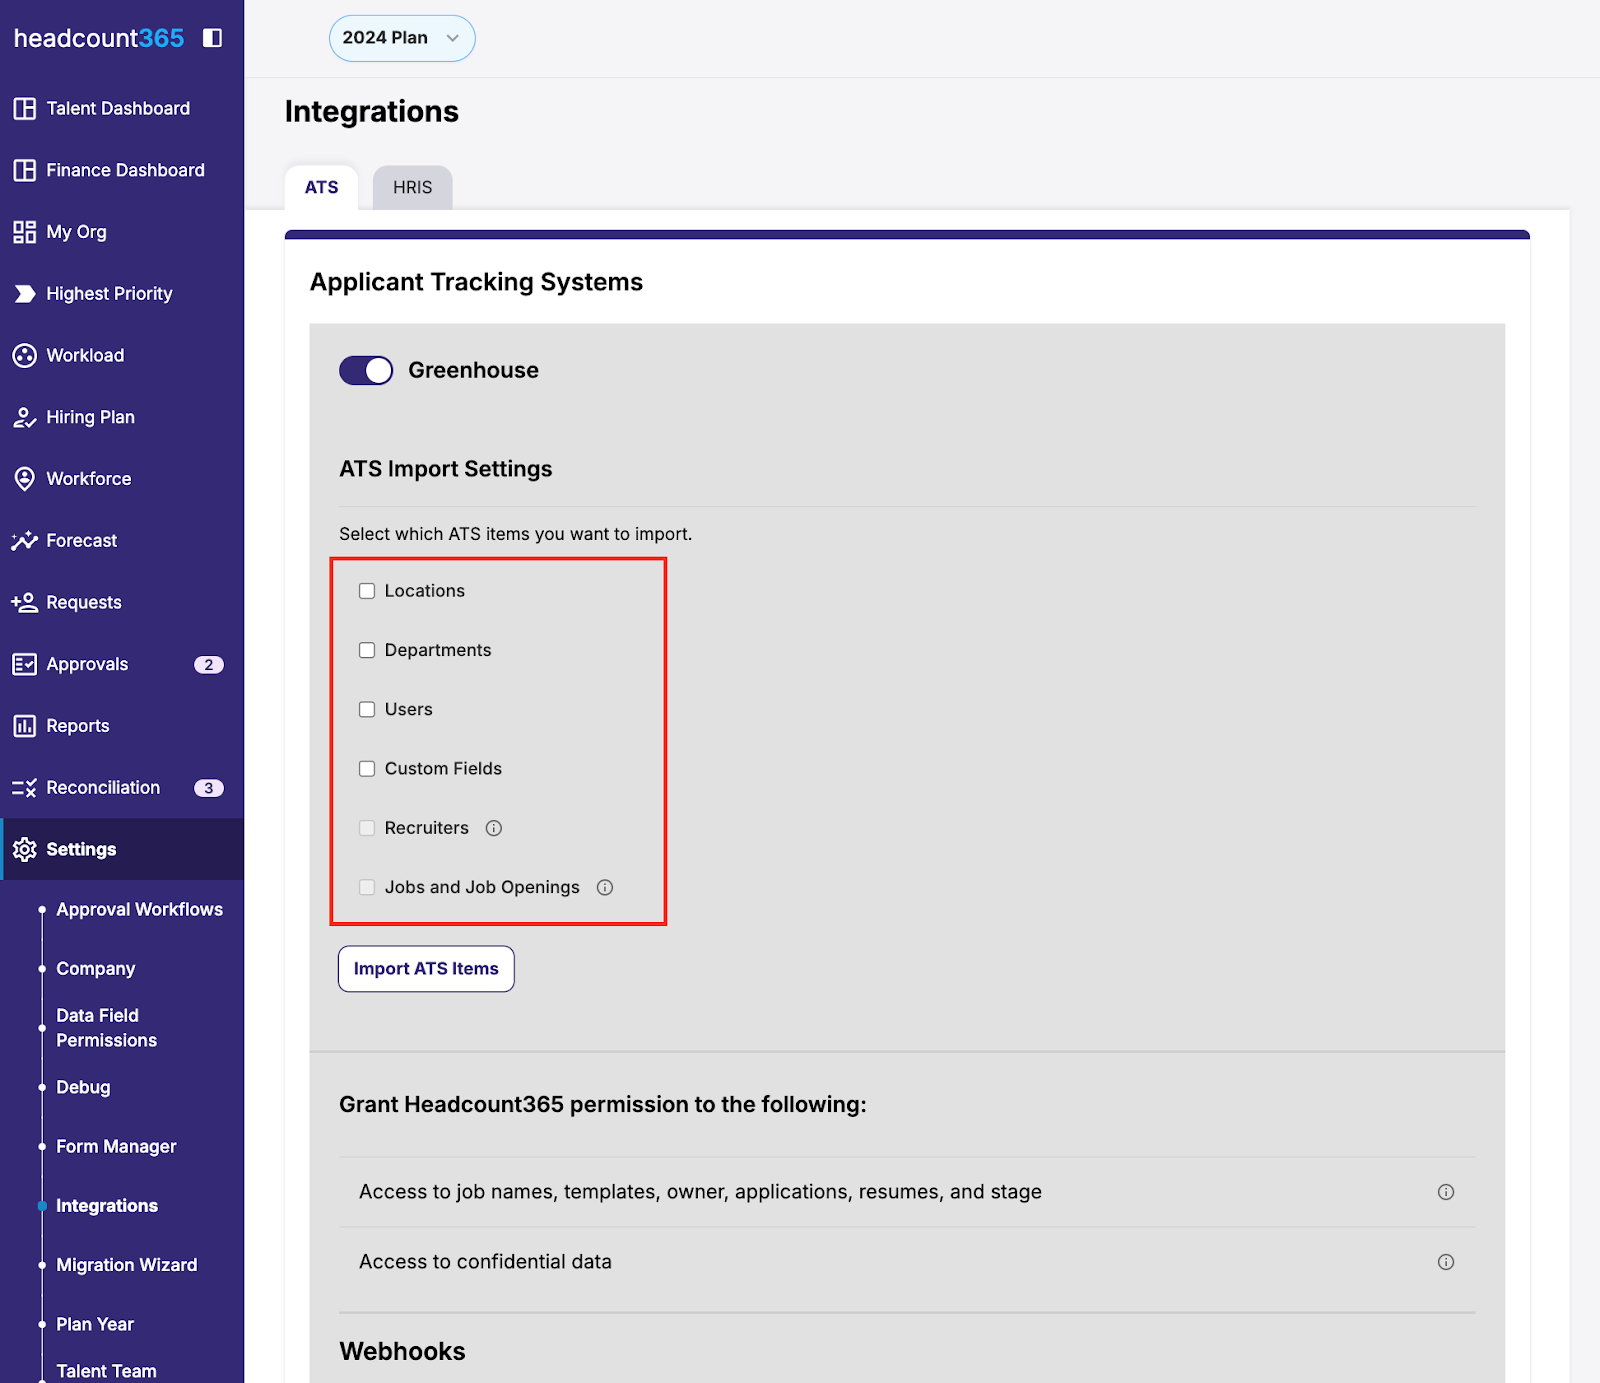Viewport: 1600px width, 1383px height.
Task: Check the Recruiters checkbox
Action: coord(367,828)
